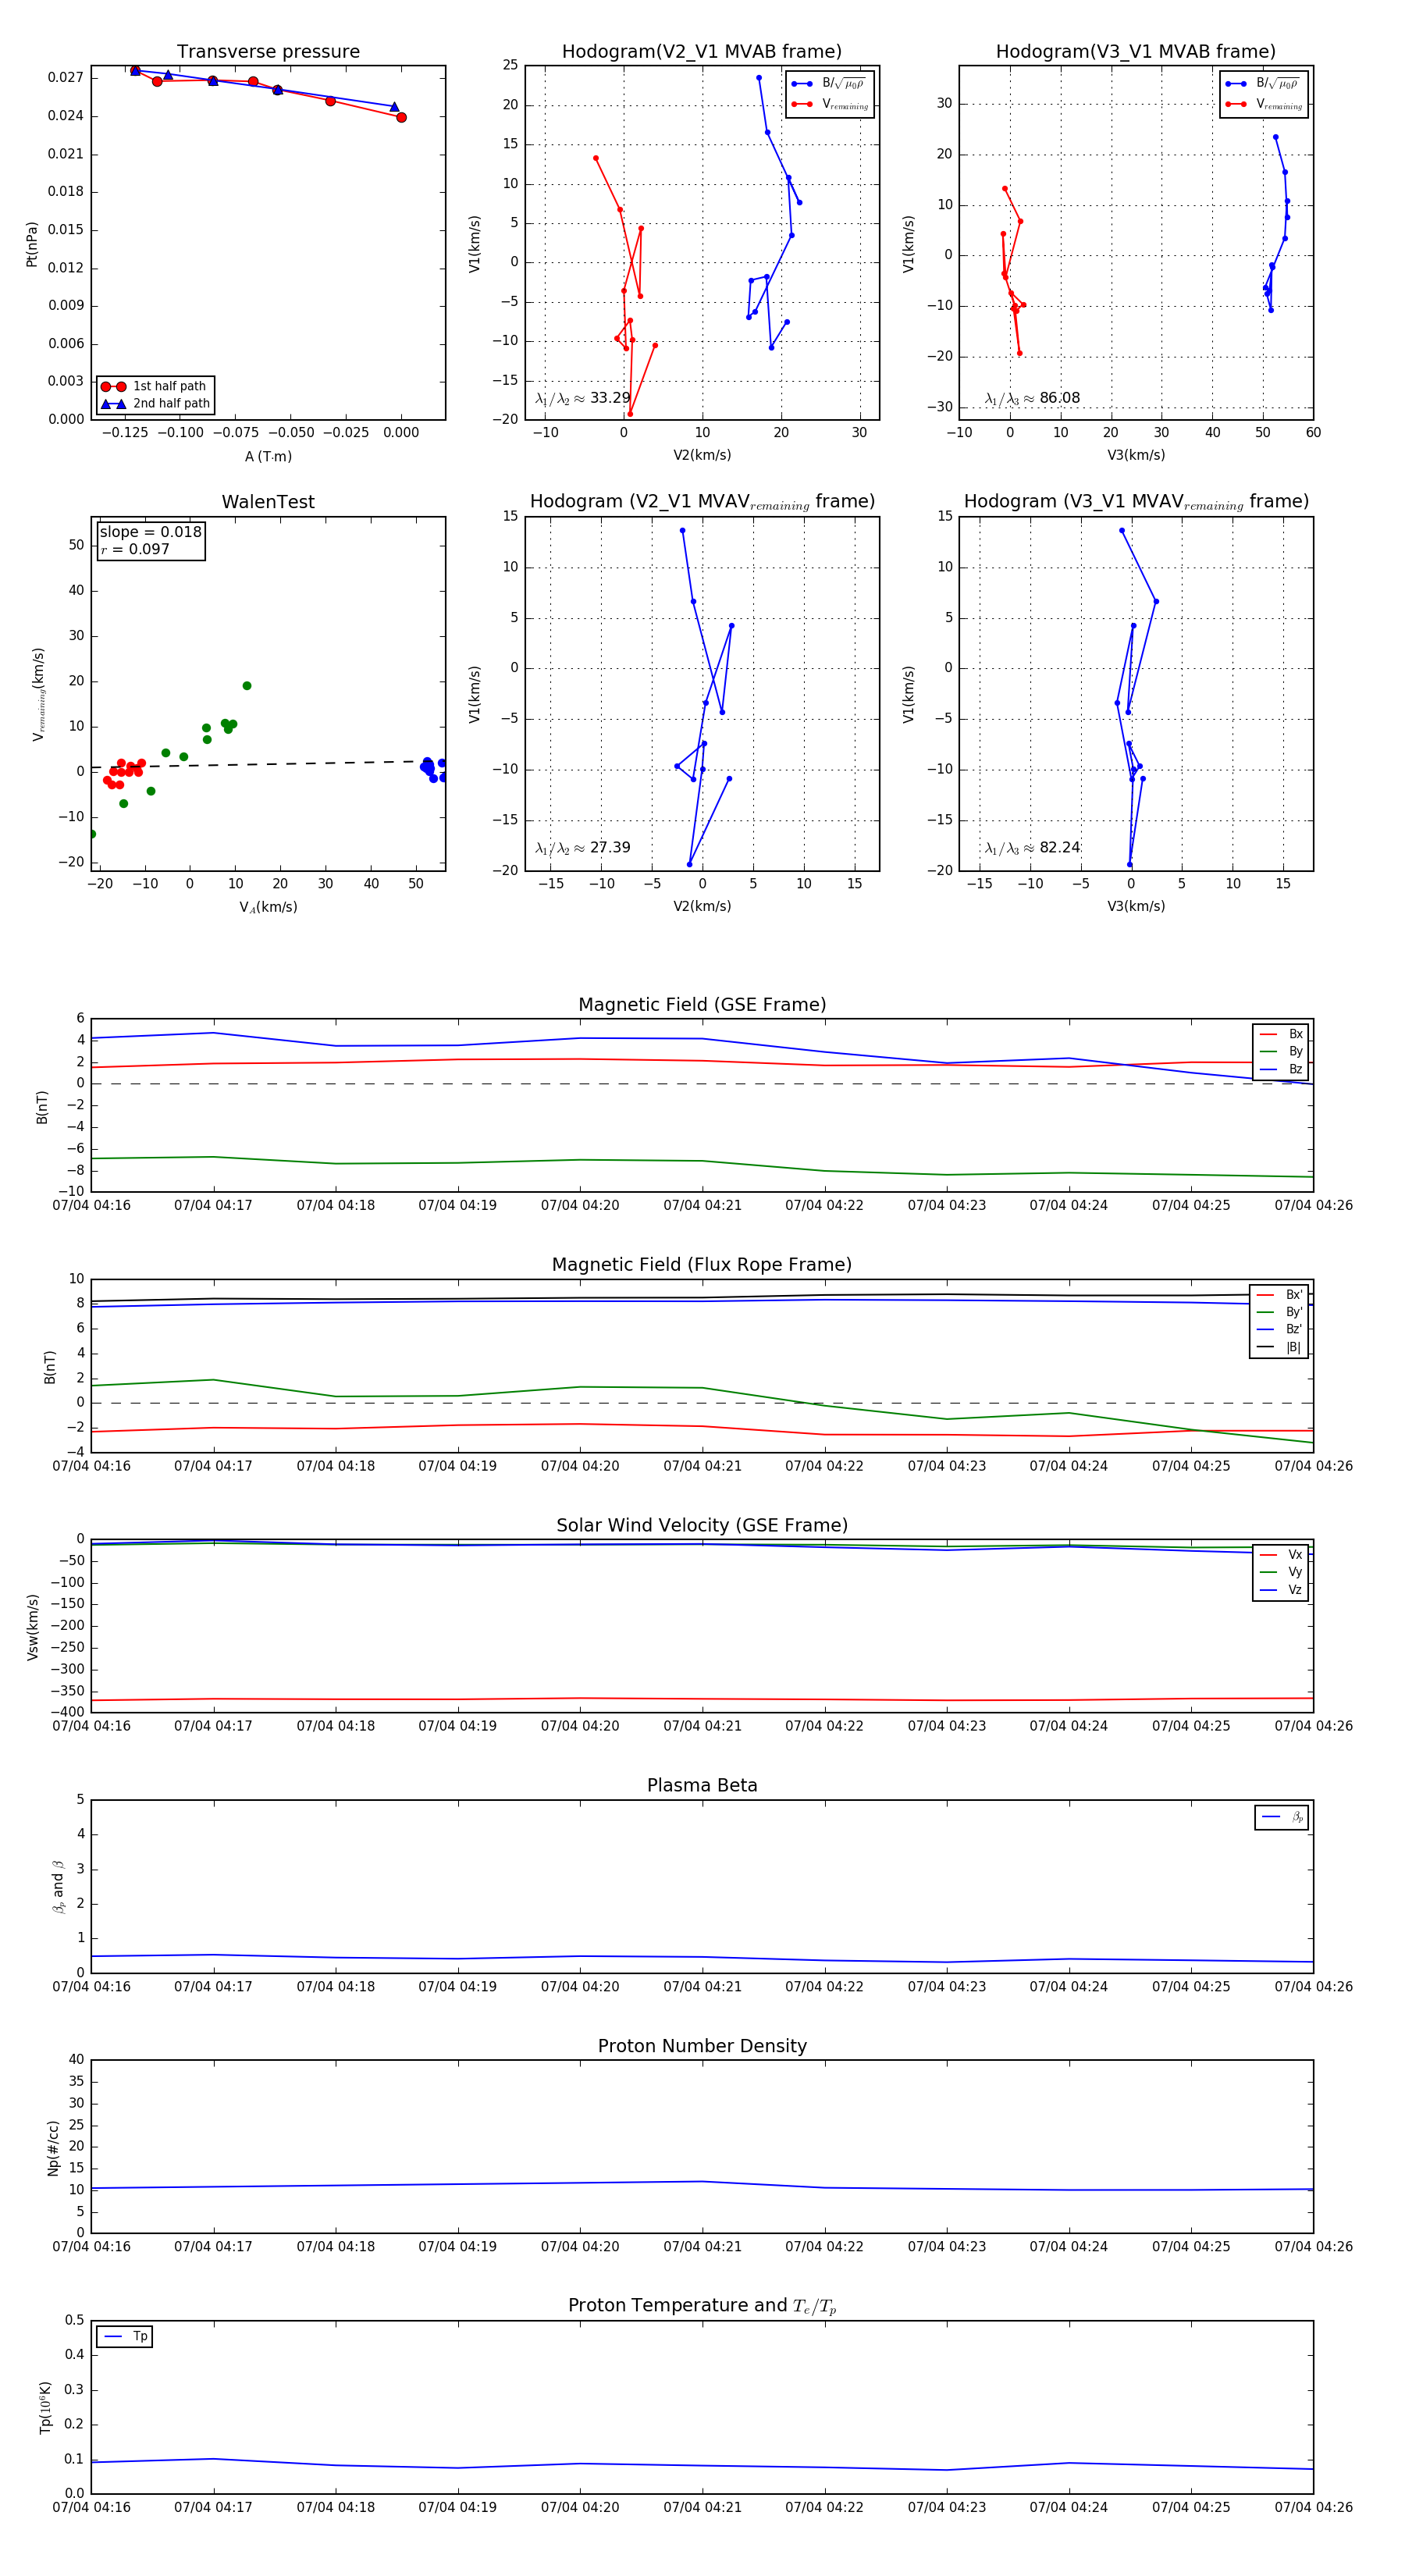
Task: Click the "Pt(nPa)" y-axis label
Action: (x=32, y=244)
